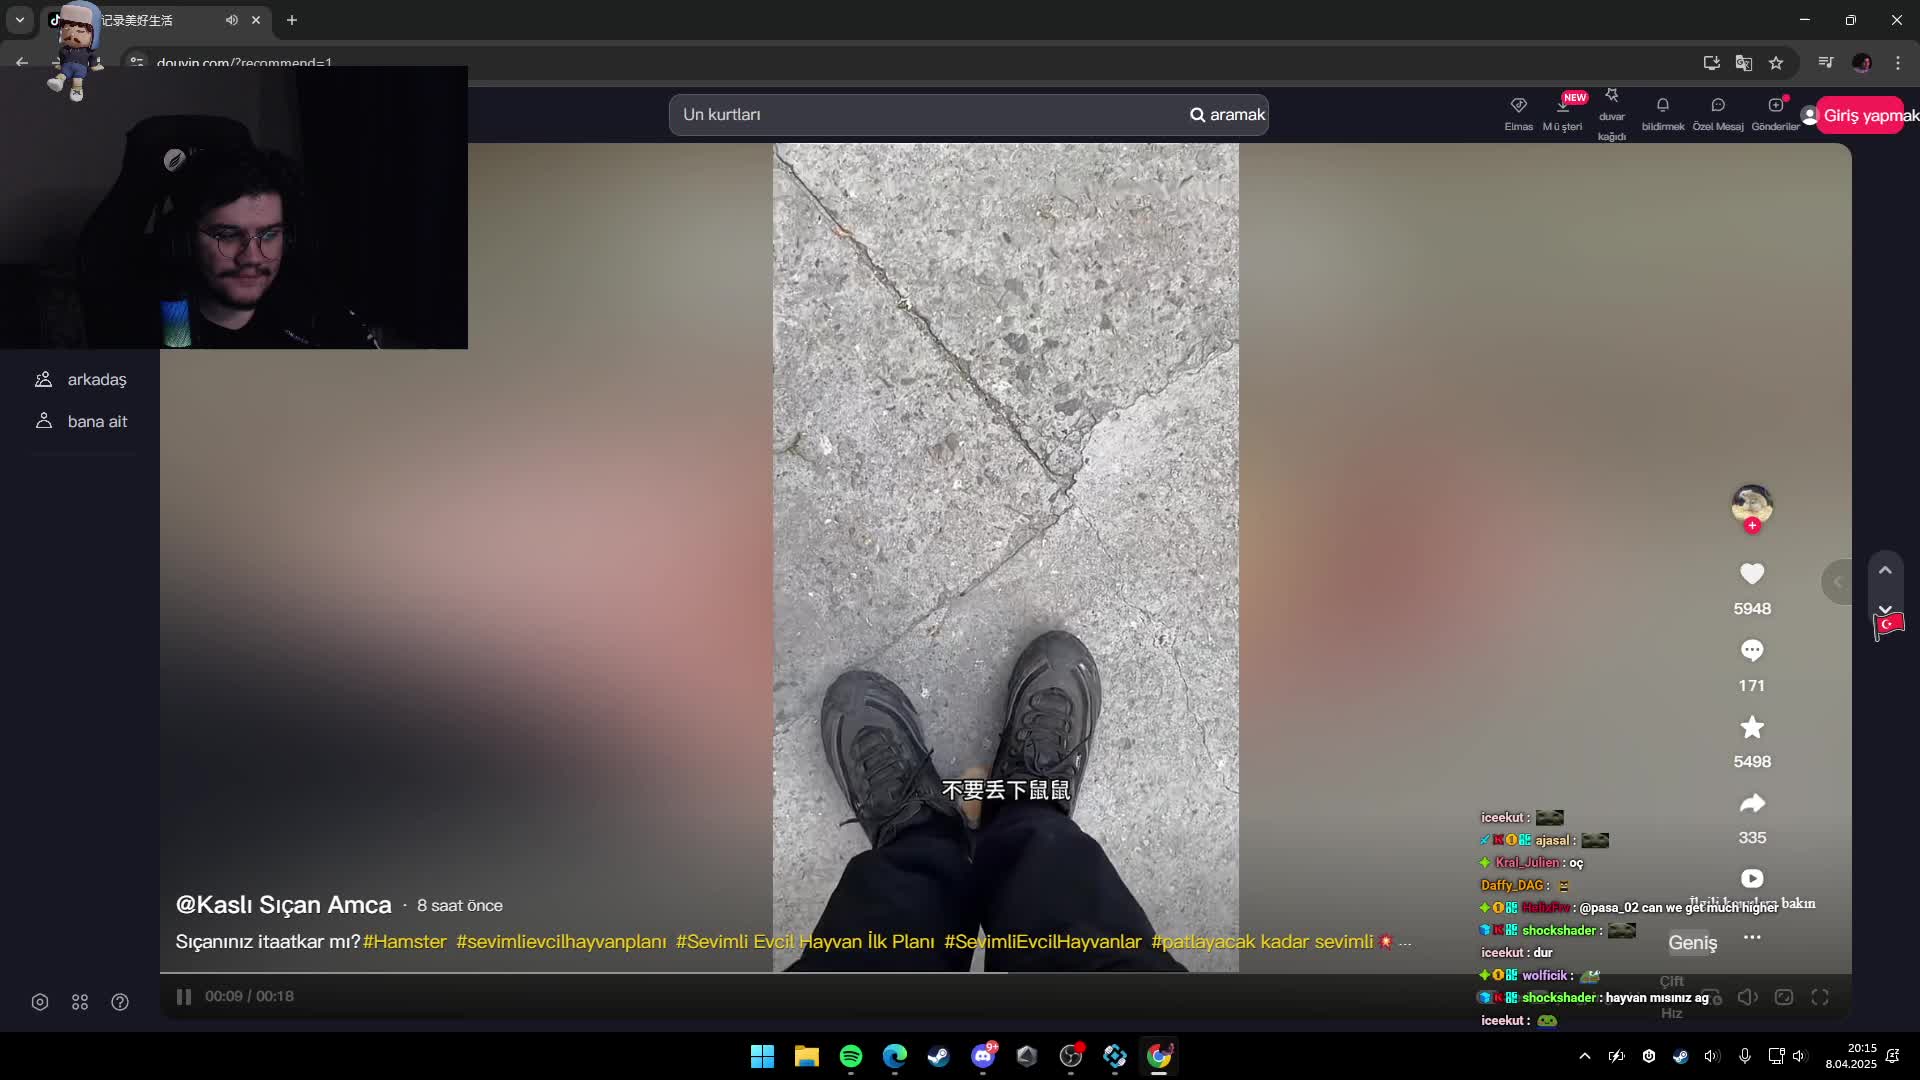Open Windows Start menu

pos(762,1056)
